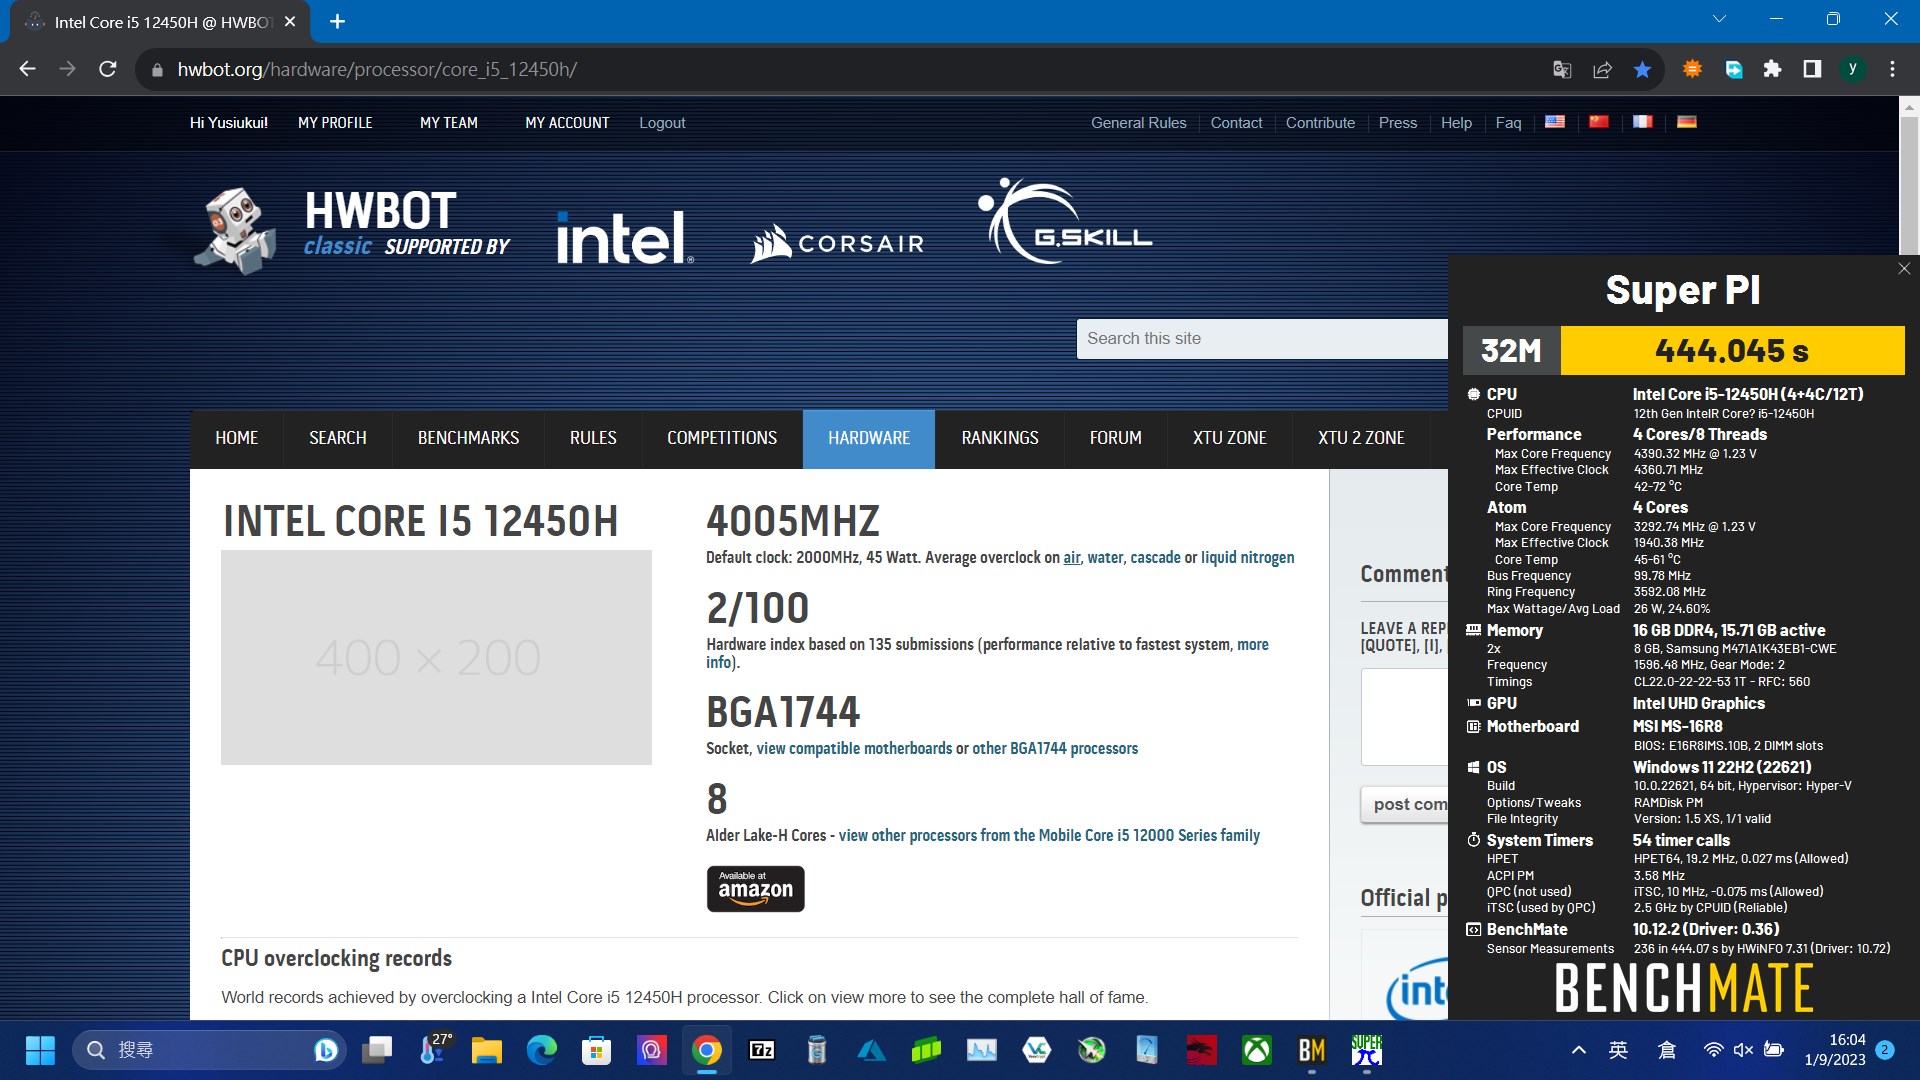The image size is (1920, 1080).
Task: Click the G.SKILL sponsor logo
Action: 1065,221
